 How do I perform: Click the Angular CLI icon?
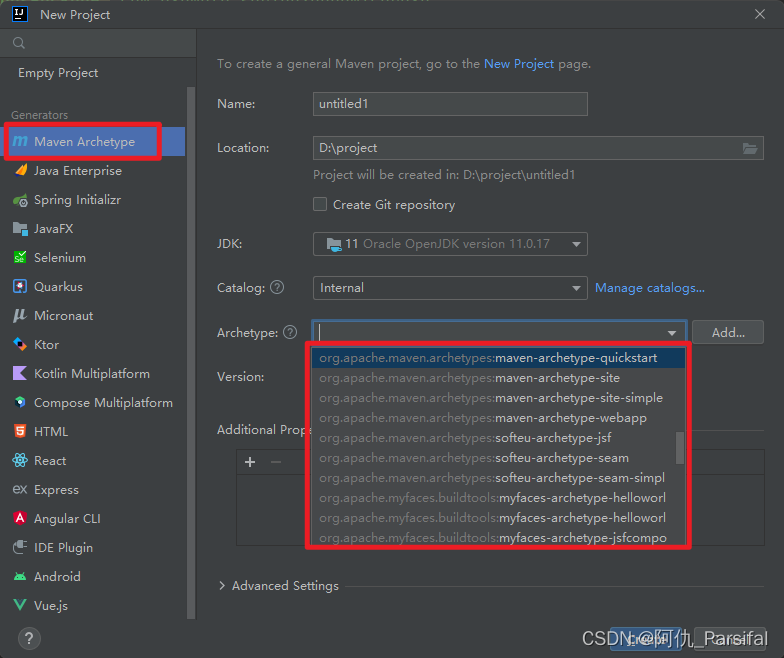pyautogui.click(x=20, y=518)
